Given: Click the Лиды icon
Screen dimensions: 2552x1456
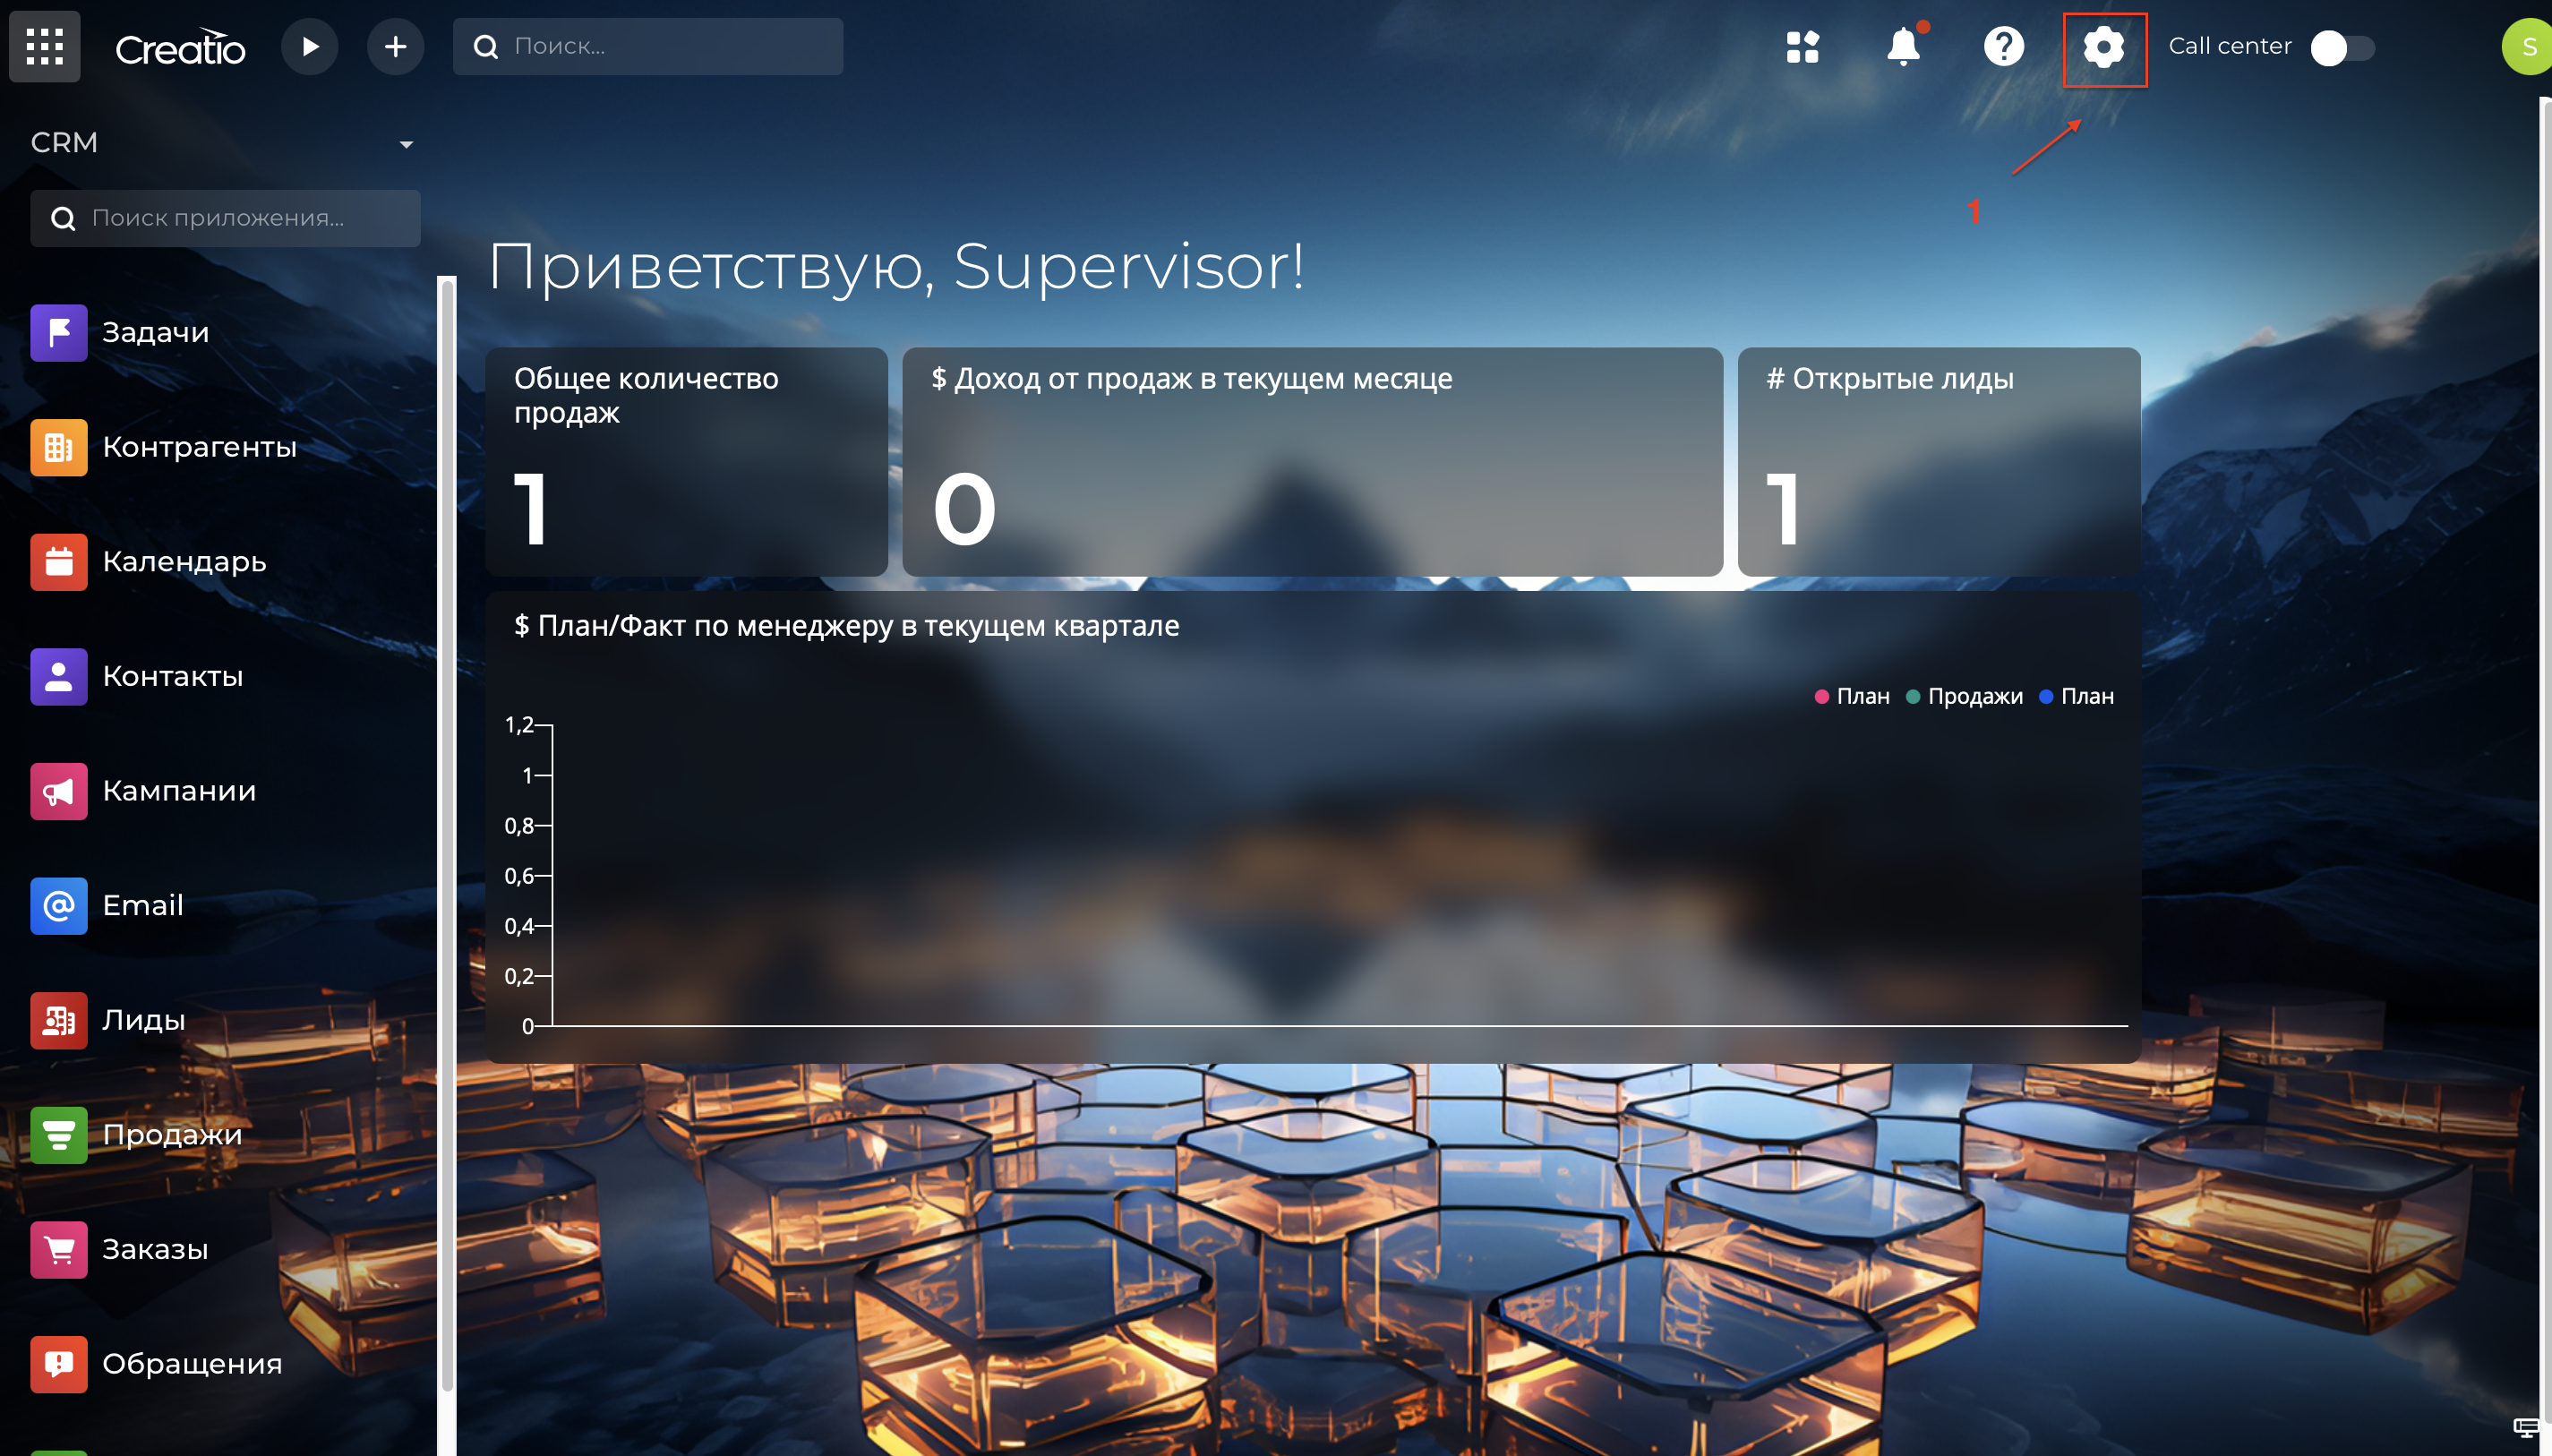Looking at the screenshot, I should click(x=59, y=1021).
